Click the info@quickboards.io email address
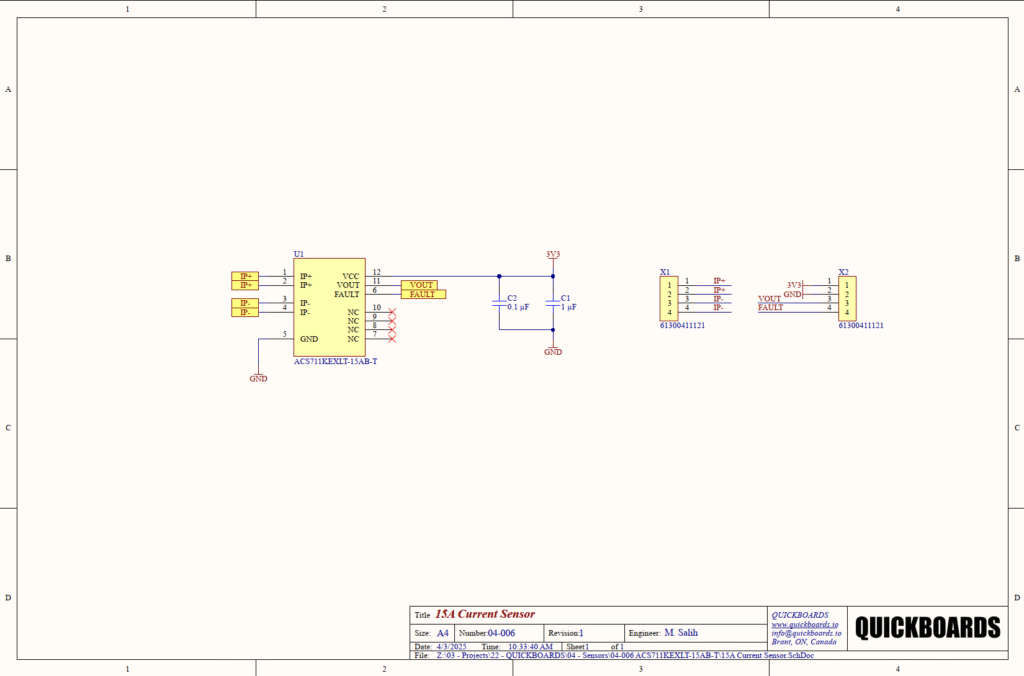The image size is (1024, 676). pyautogui.click(x=806, y=633)
